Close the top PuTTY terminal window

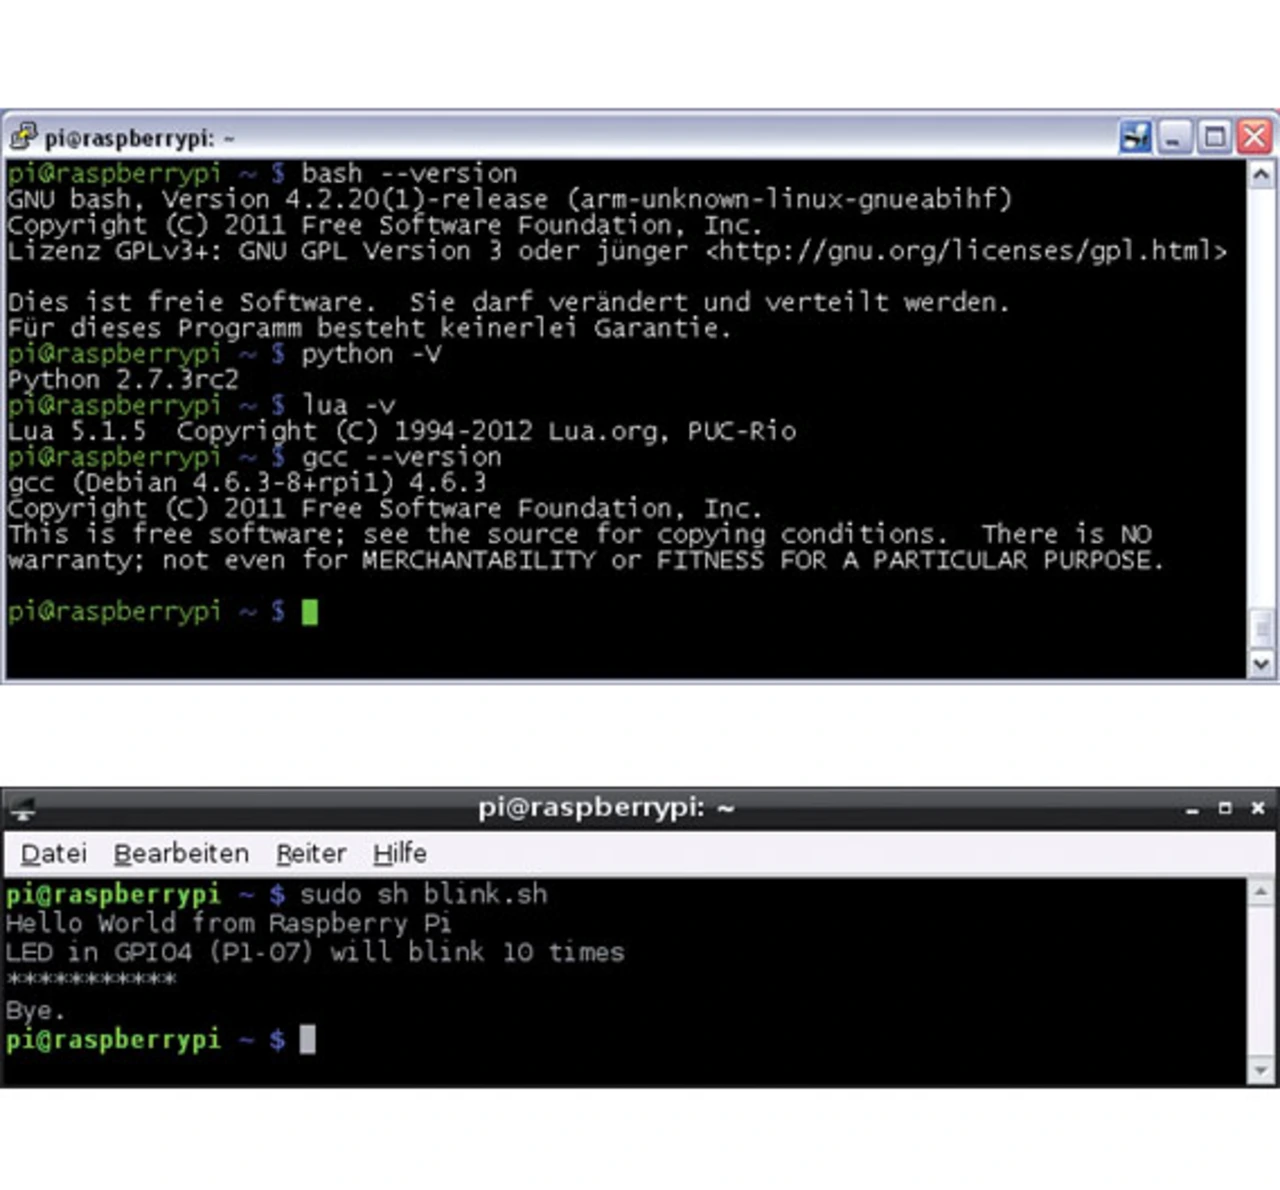(1254, 137)
